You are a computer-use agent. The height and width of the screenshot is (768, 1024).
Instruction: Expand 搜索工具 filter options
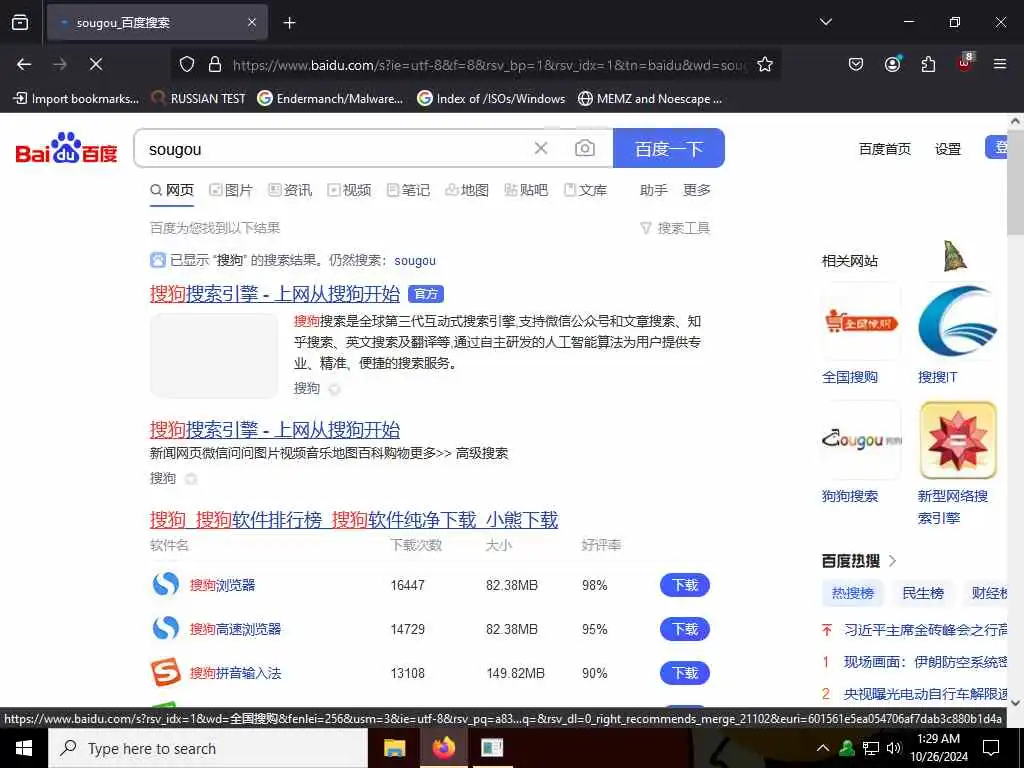675,228
